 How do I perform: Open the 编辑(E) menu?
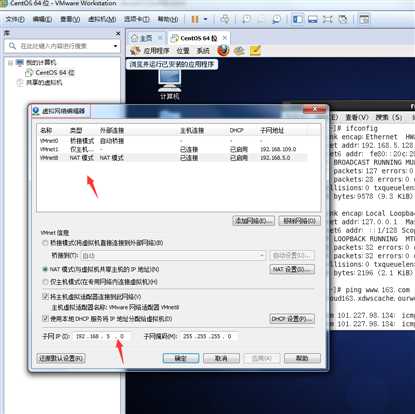click(x=42, y=19)
